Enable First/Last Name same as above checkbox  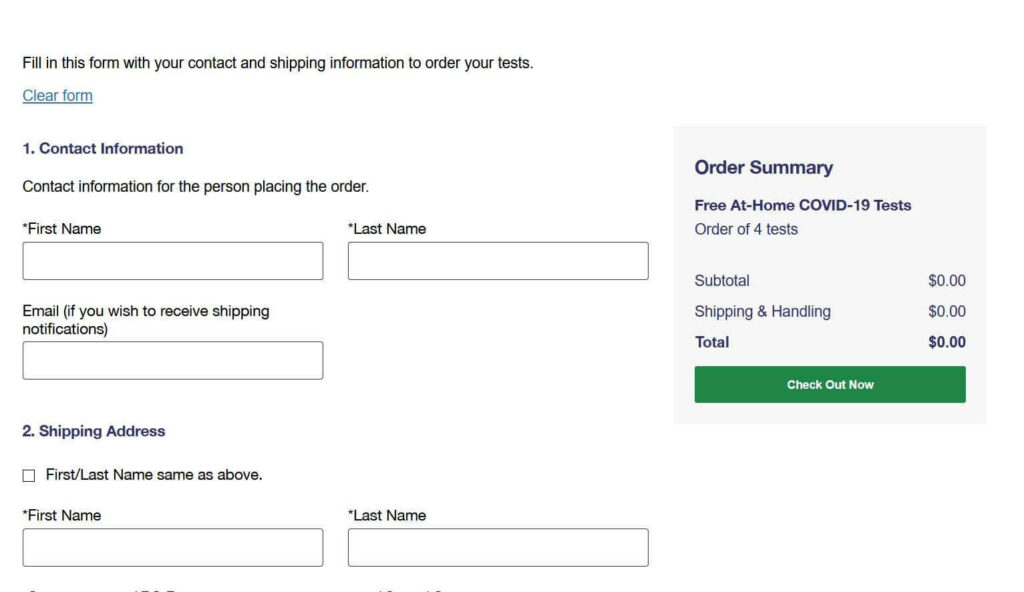pos(29,476)
